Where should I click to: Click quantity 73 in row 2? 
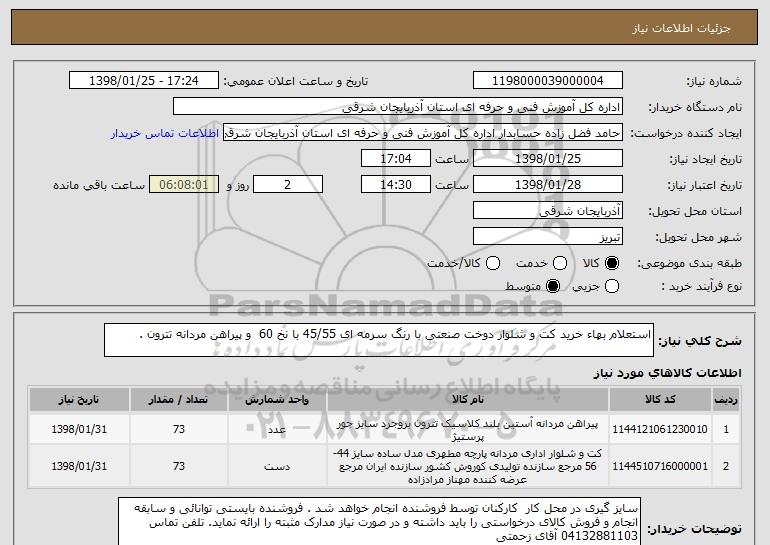[179, 466]
